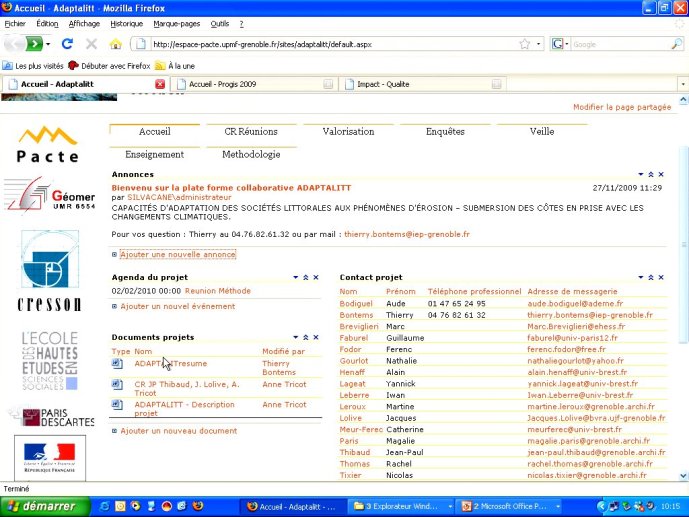Click the République Française logo

click(x=50, y=458)
